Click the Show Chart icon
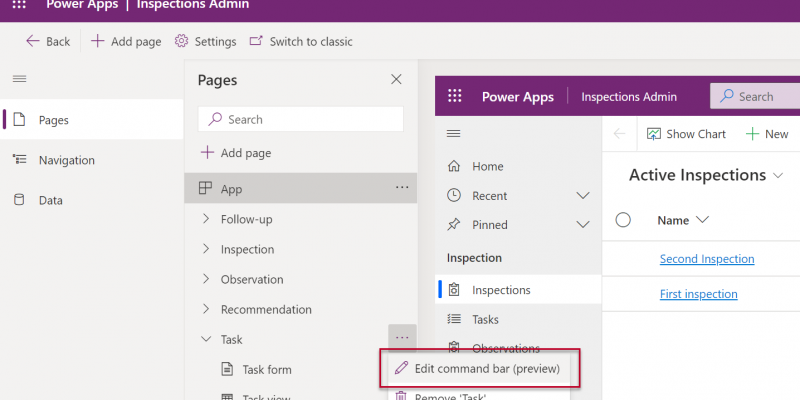 654,134
